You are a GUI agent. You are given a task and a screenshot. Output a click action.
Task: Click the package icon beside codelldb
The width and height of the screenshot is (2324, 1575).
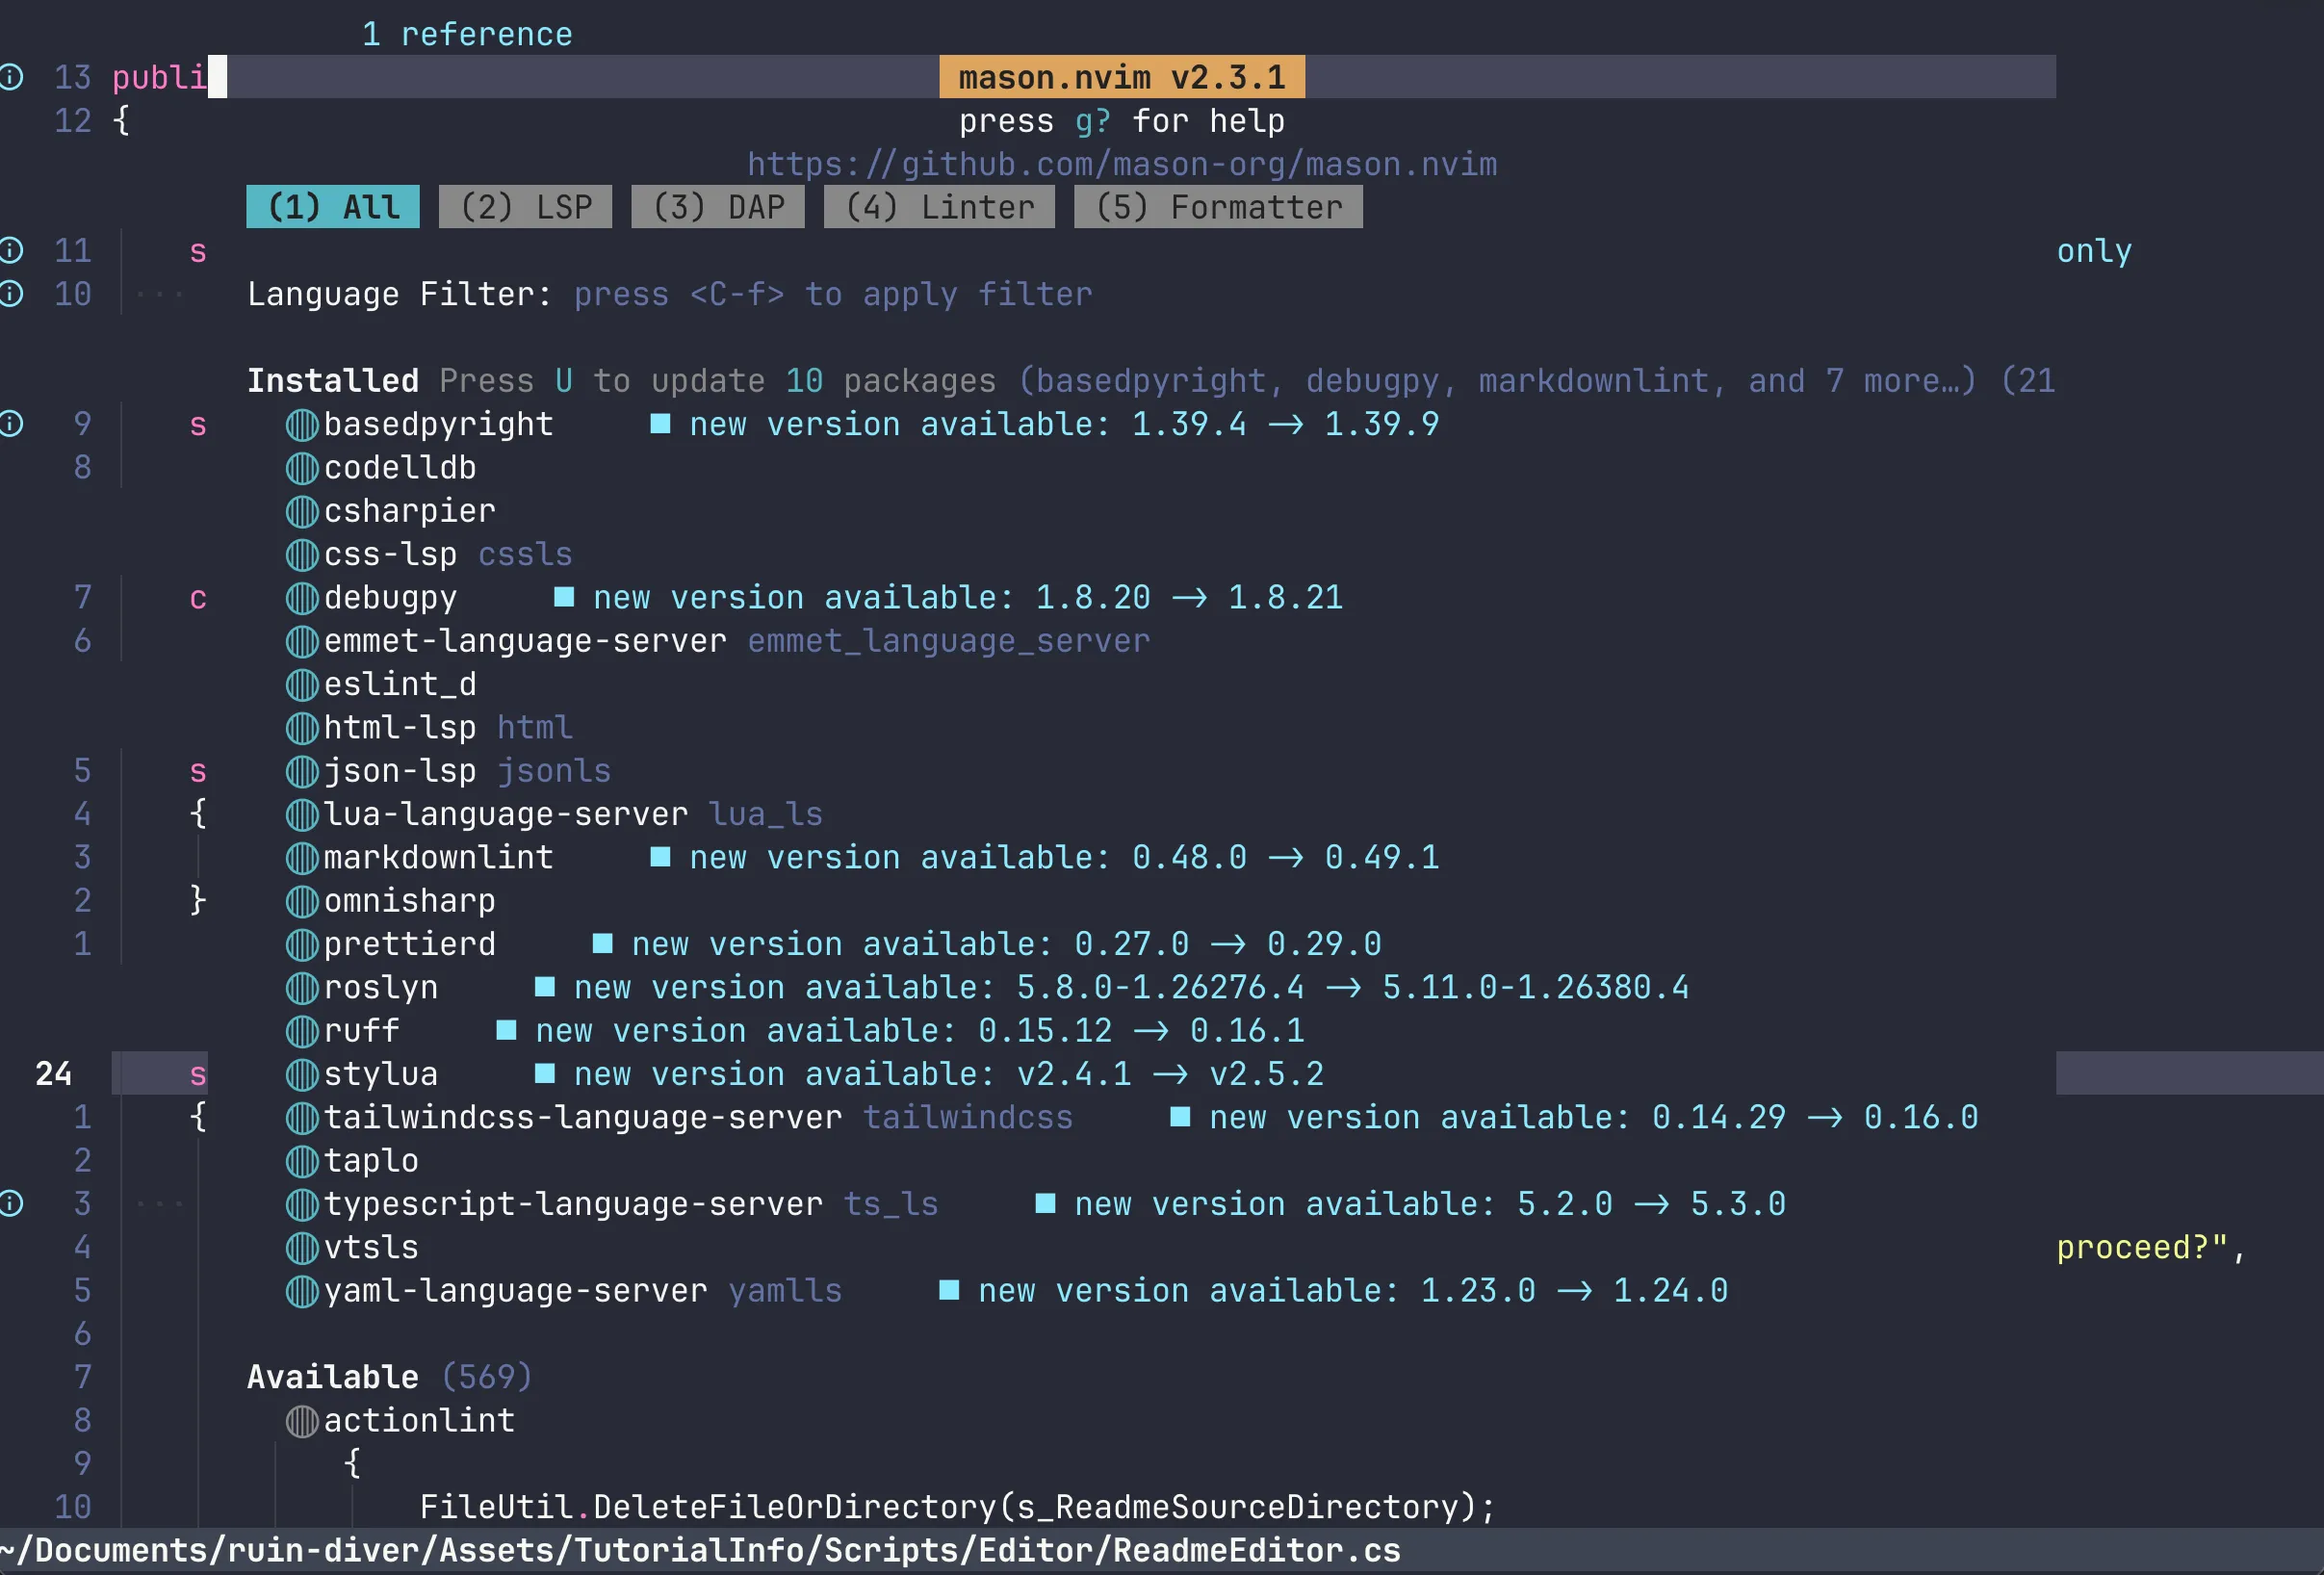pos(302,468)
